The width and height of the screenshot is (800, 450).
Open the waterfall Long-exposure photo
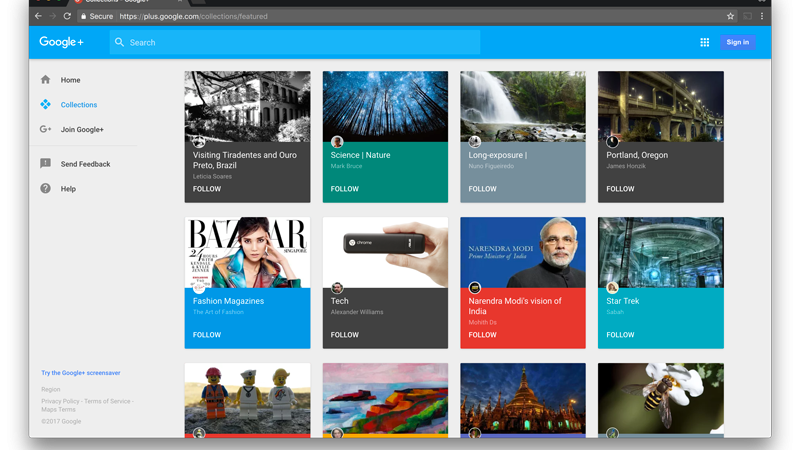coord(523,106)
